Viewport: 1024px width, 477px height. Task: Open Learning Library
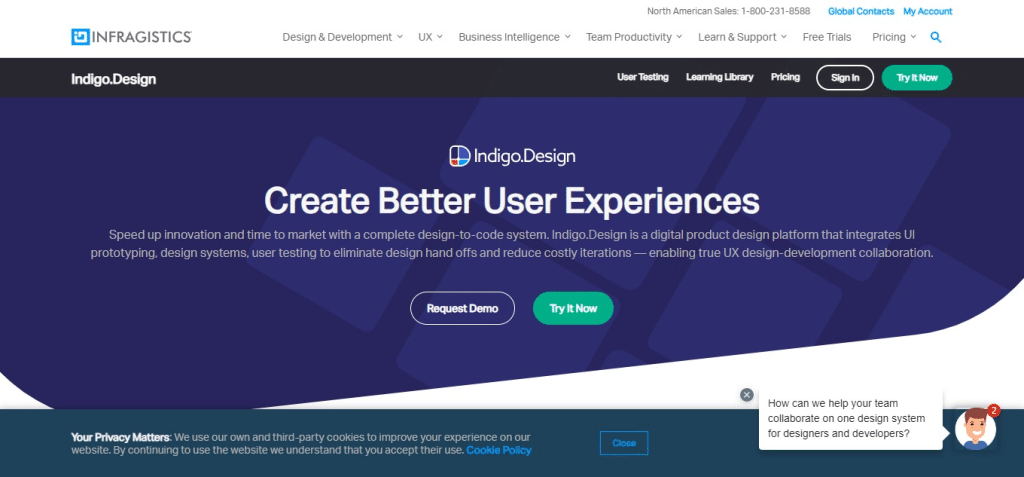coord(719,77)
